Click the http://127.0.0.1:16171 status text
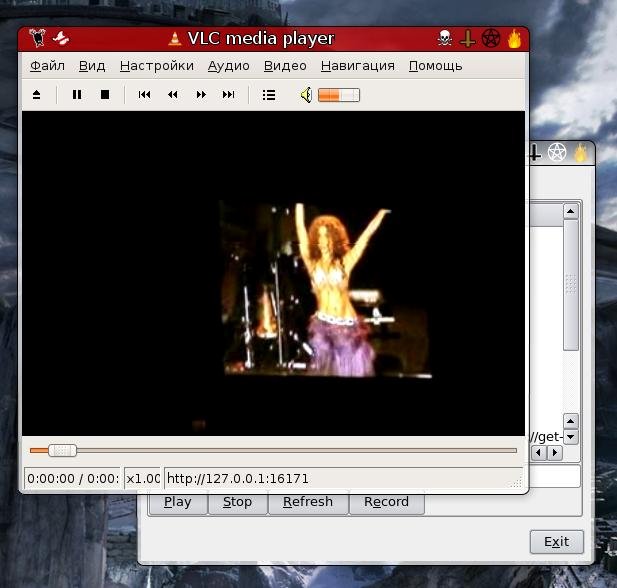Viewport: 617px width, 588px height. pos(238,479)
